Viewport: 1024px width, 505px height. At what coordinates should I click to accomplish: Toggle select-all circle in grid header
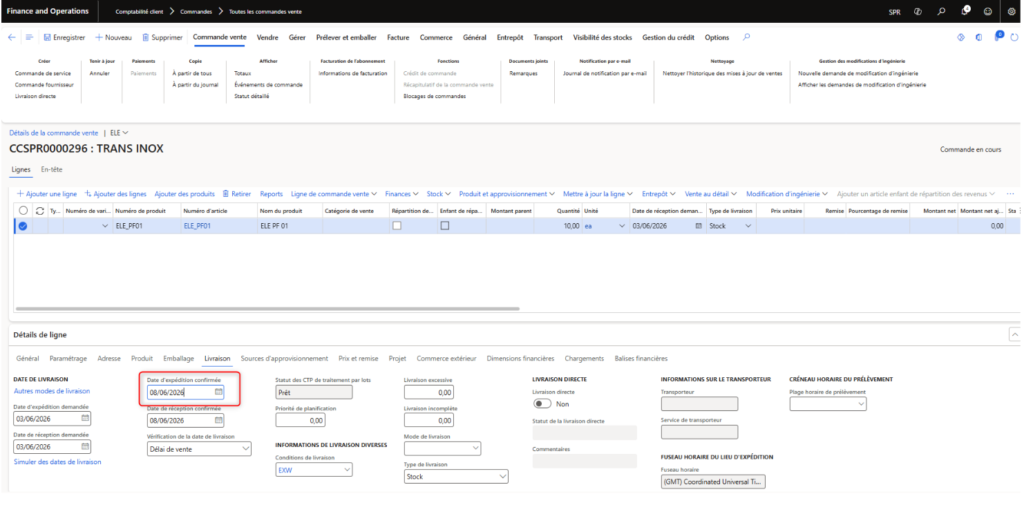point(23,210)
